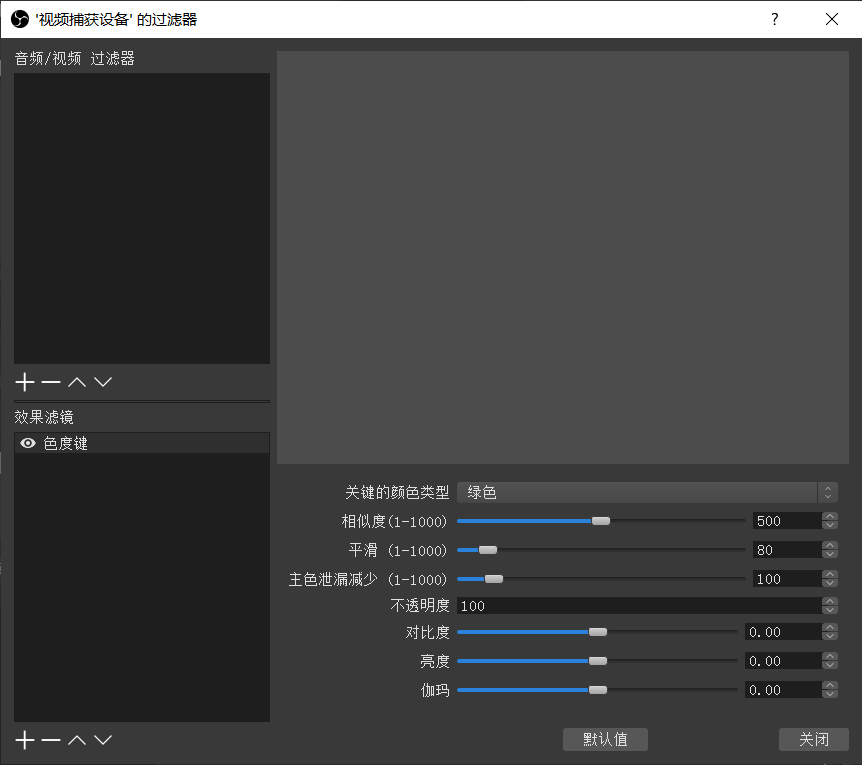Toggle visibility eye of 色度键 filter
The height and width of the screenshot is (765, 862).
(28, 443)
